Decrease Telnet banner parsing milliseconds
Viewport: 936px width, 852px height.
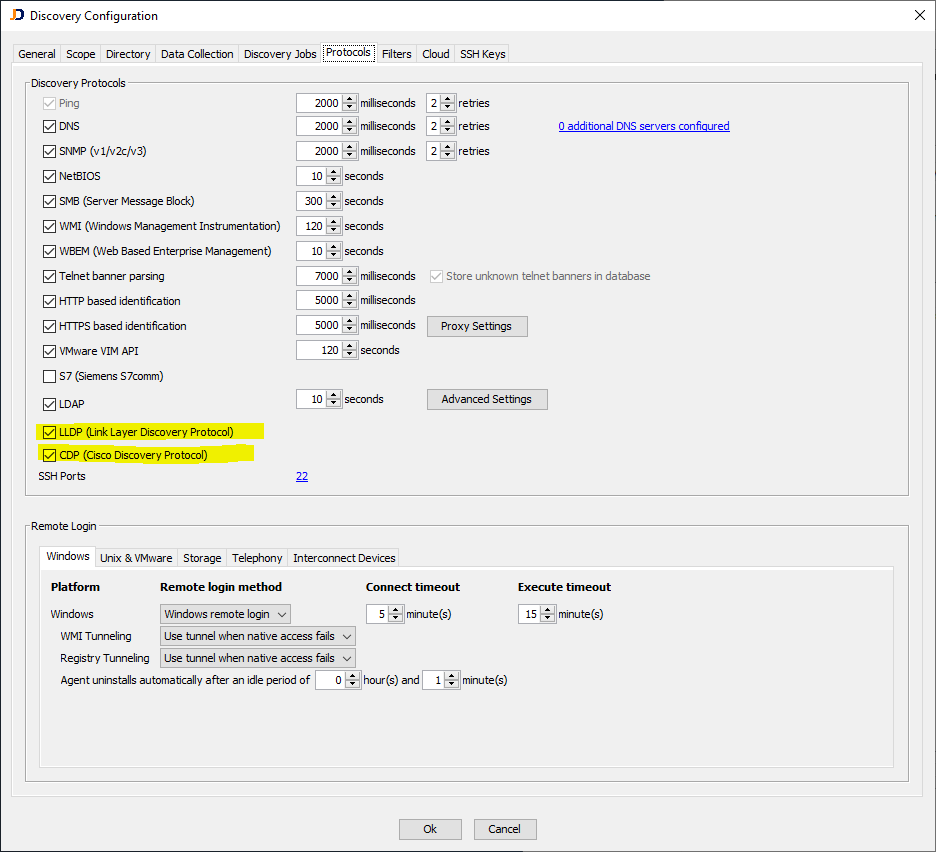(349, 279)
